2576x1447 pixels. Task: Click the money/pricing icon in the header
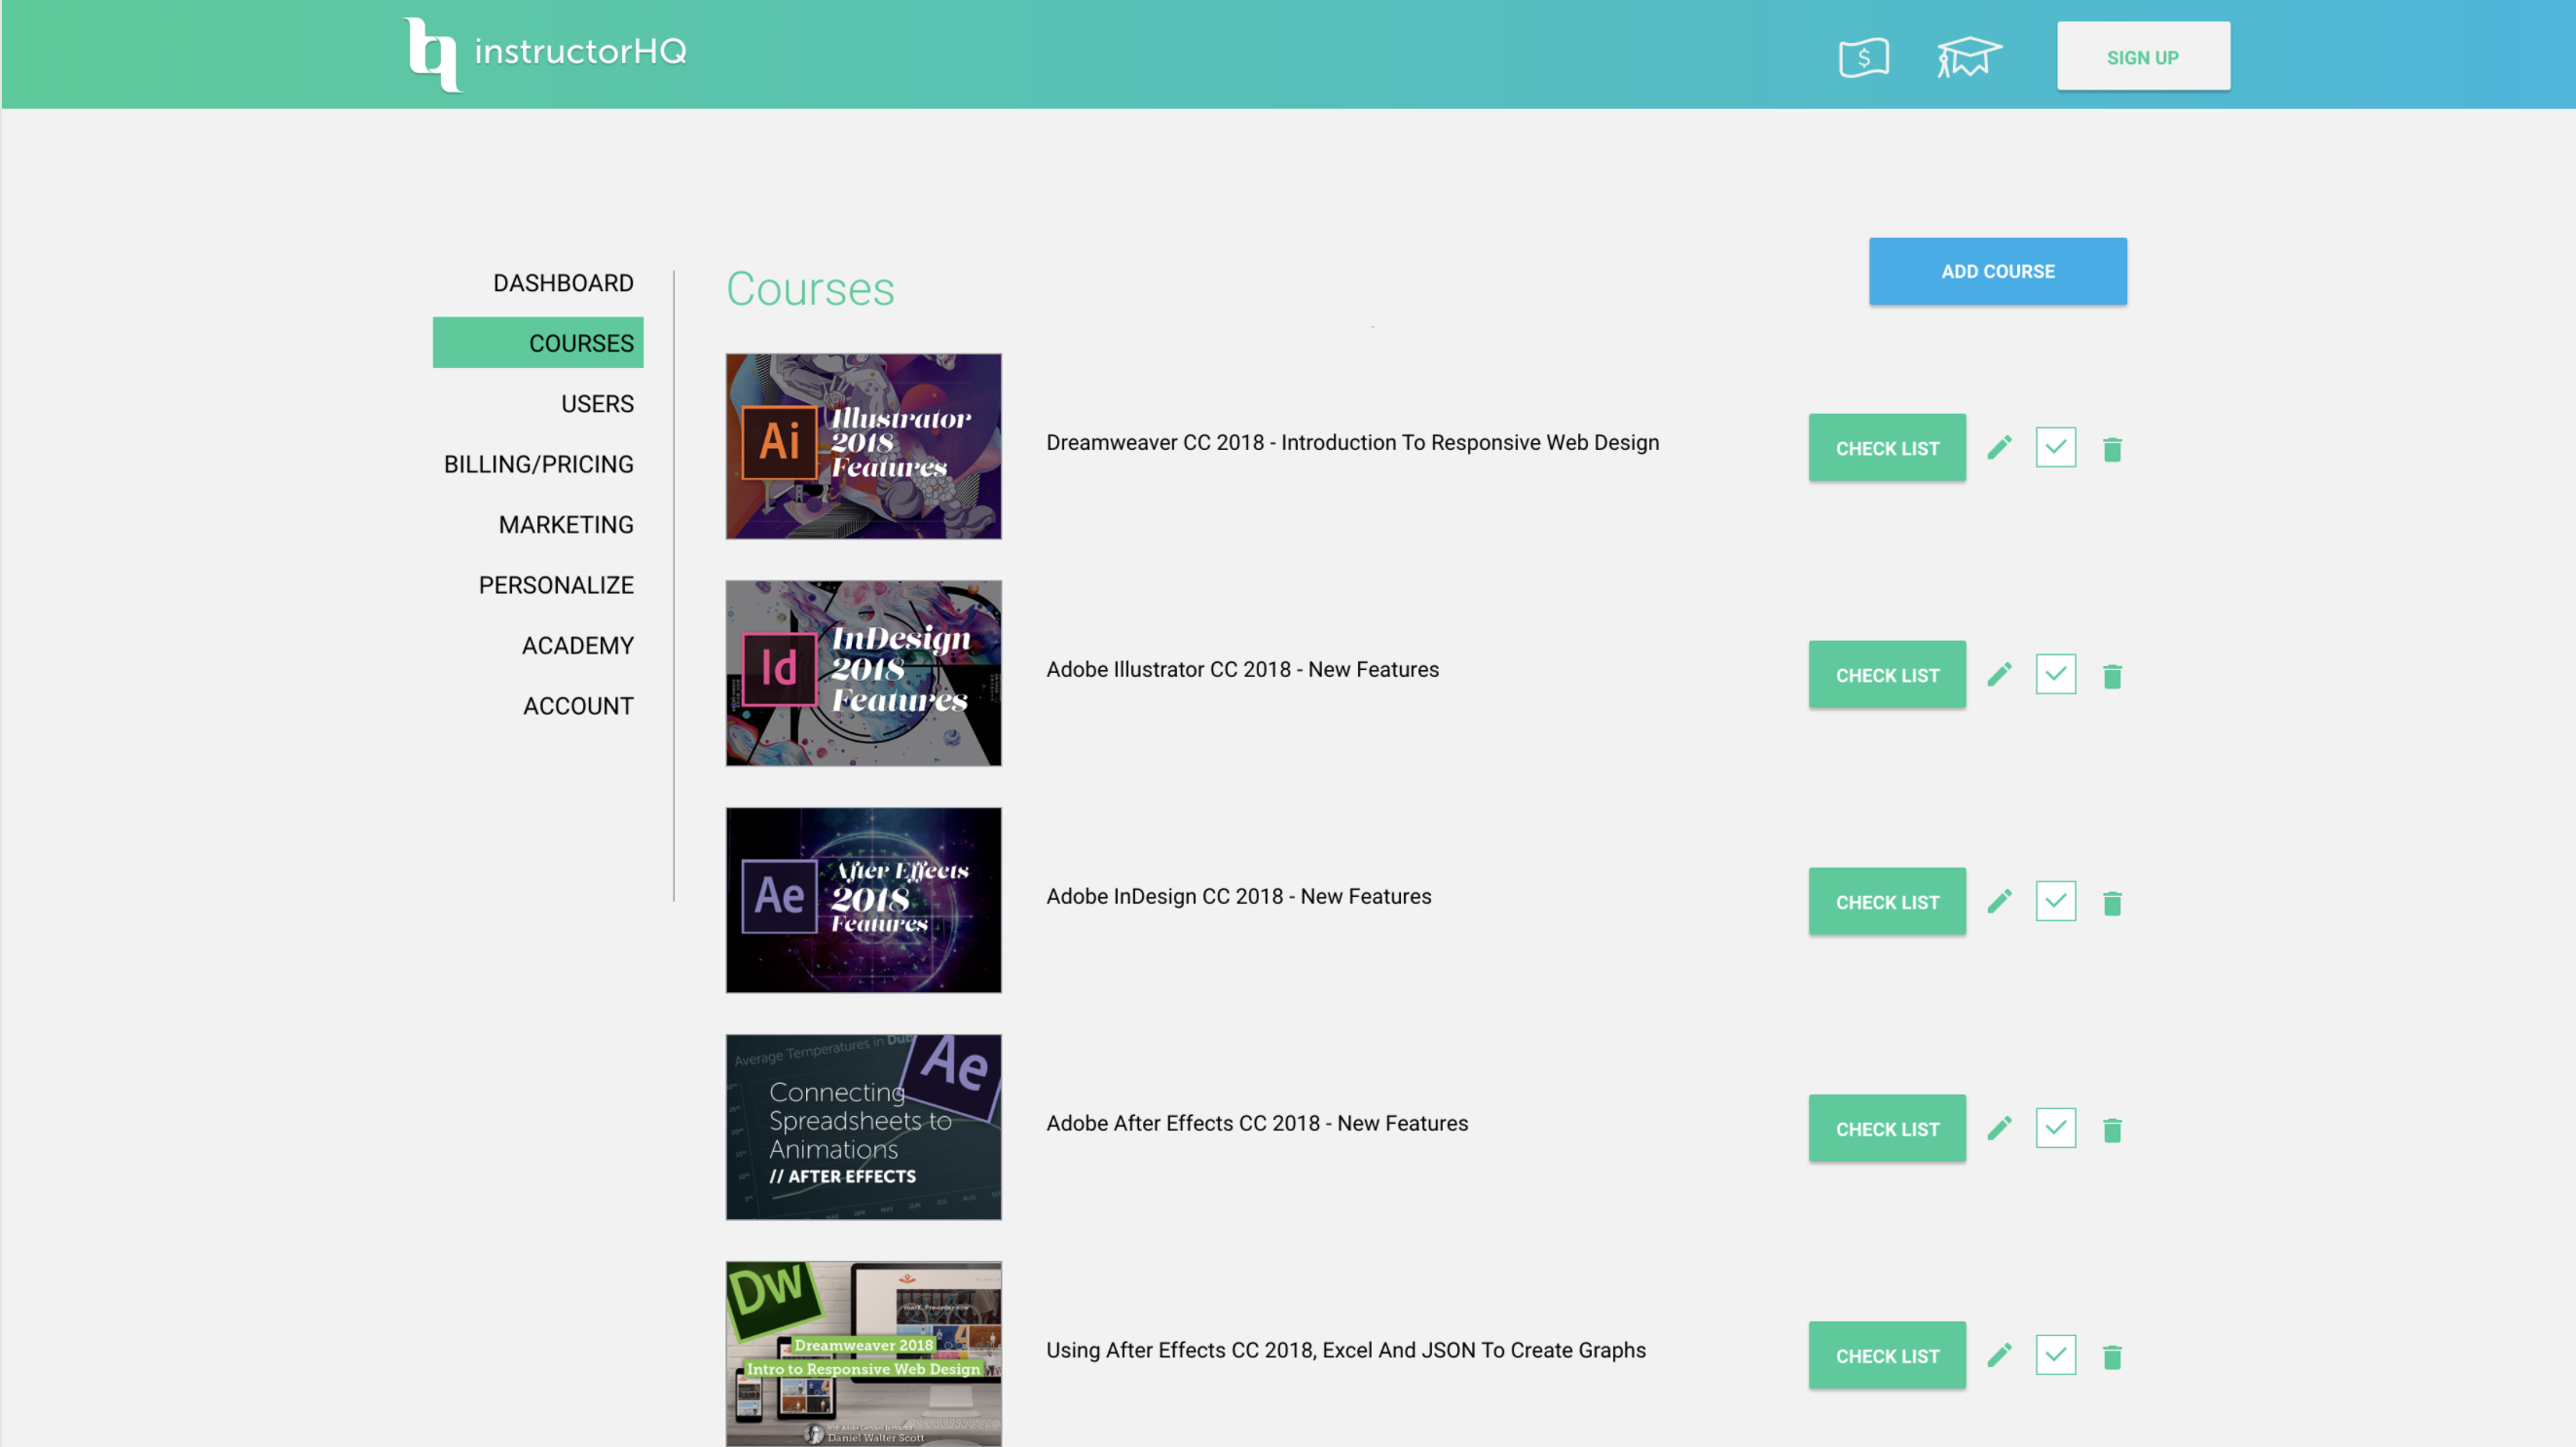(x=1863, y=57)
